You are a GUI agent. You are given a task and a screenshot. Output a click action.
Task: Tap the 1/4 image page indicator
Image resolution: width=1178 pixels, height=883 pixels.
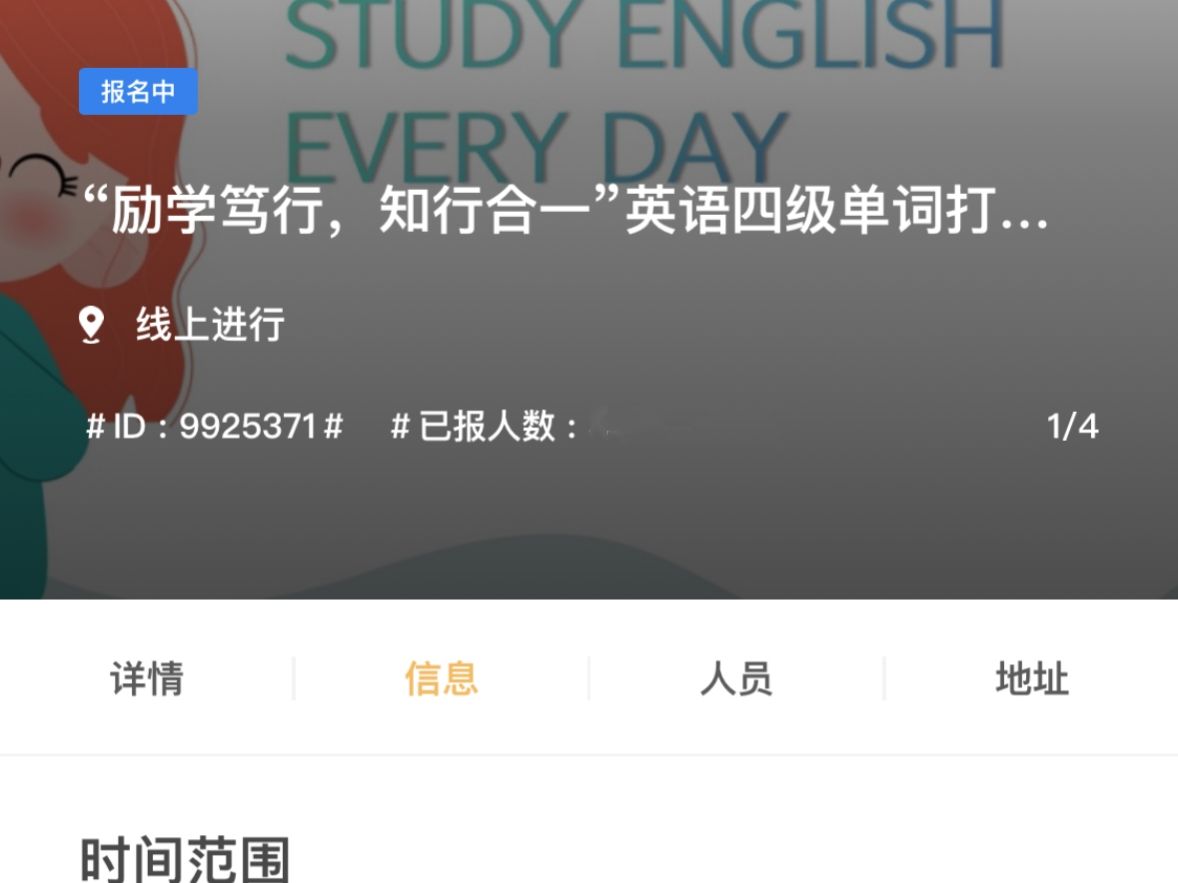point(1072,427)
